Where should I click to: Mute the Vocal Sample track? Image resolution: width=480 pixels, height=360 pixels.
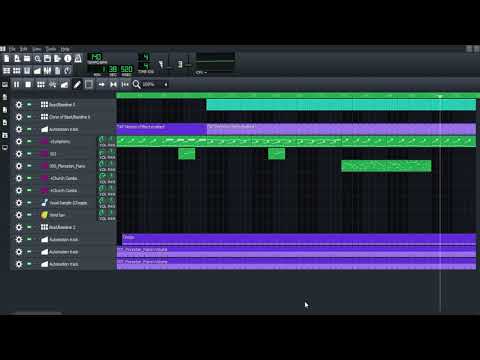(x=29, y=202)
